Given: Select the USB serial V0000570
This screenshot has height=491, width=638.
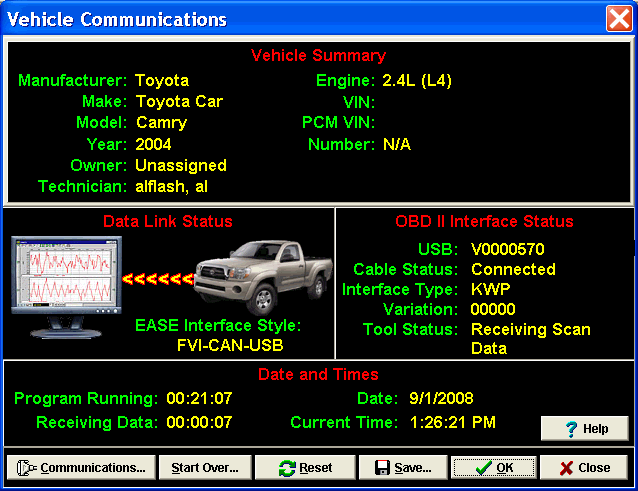Looking at the screenshot, I should pos(508,249).
